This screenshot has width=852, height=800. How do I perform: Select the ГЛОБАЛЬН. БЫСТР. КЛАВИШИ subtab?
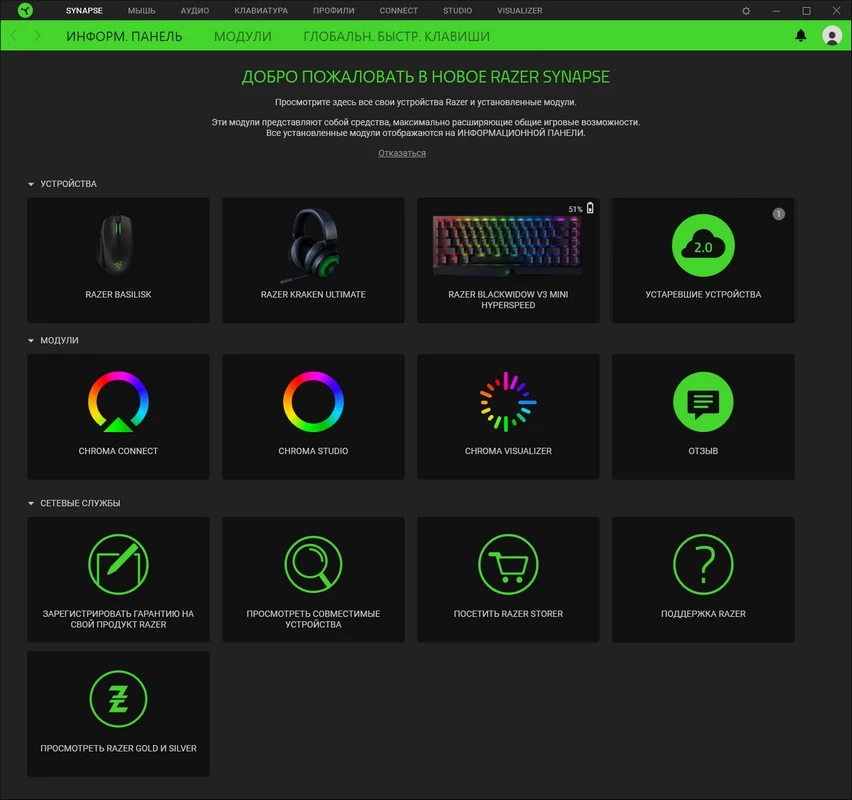pos(396,36)
